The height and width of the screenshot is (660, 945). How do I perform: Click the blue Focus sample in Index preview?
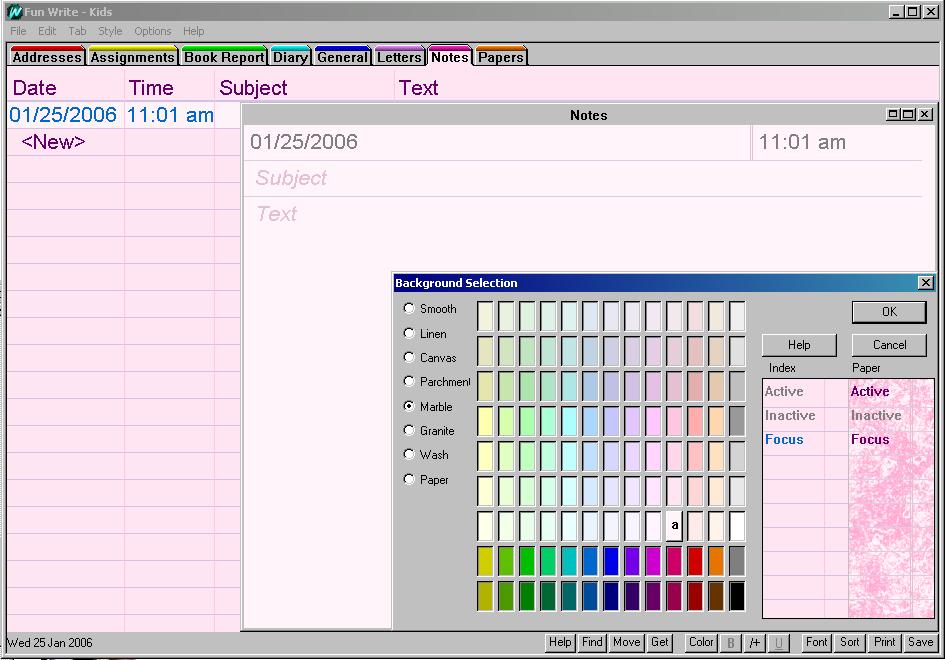(784, 439)
